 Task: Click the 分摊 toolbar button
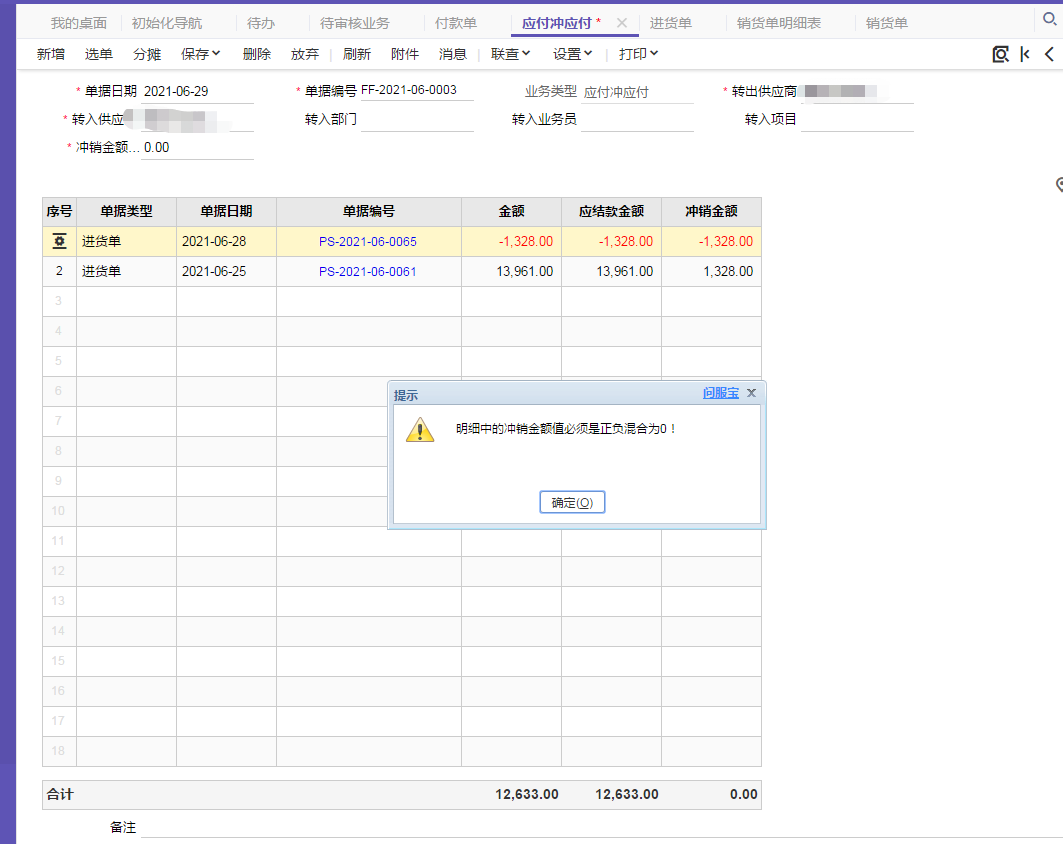[x=147, y=54]
